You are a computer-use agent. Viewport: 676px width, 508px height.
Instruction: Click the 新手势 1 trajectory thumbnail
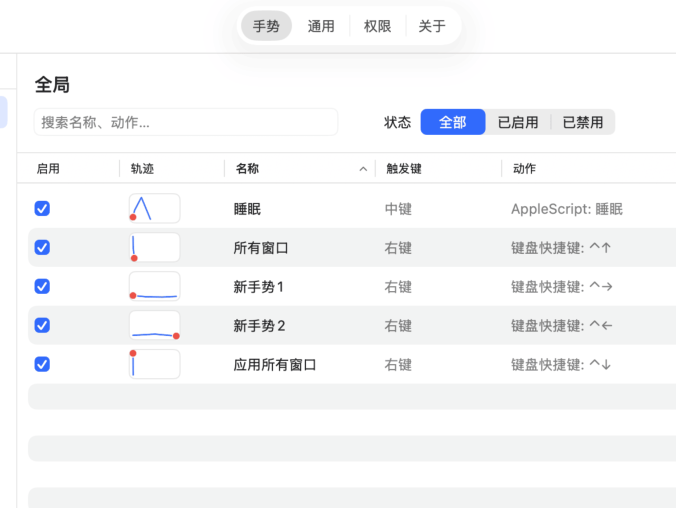154,286
